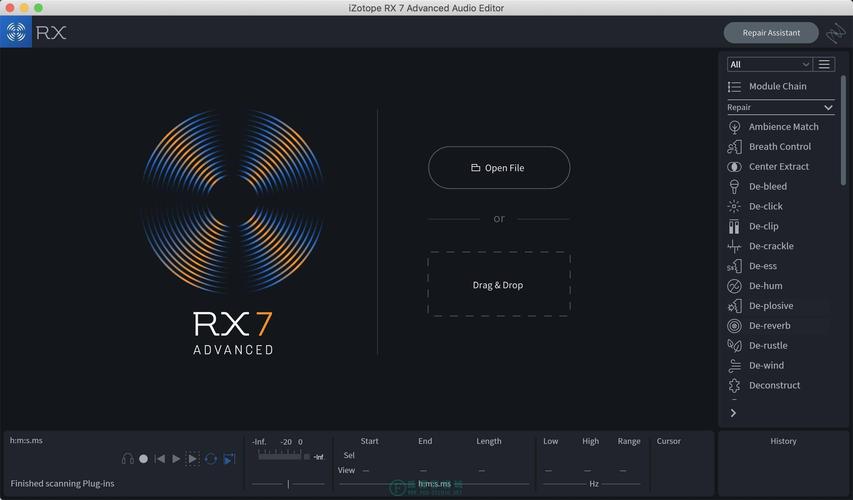
Task: Open the De-hum module
Action: pos(755,286)
